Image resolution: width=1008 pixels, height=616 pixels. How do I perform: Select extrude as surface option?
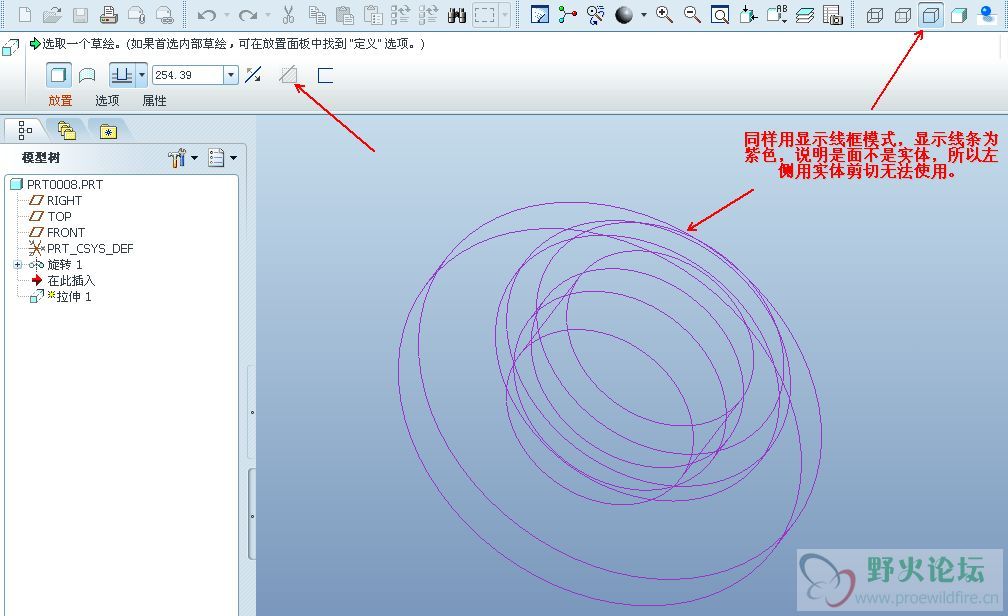click(87, 75)
